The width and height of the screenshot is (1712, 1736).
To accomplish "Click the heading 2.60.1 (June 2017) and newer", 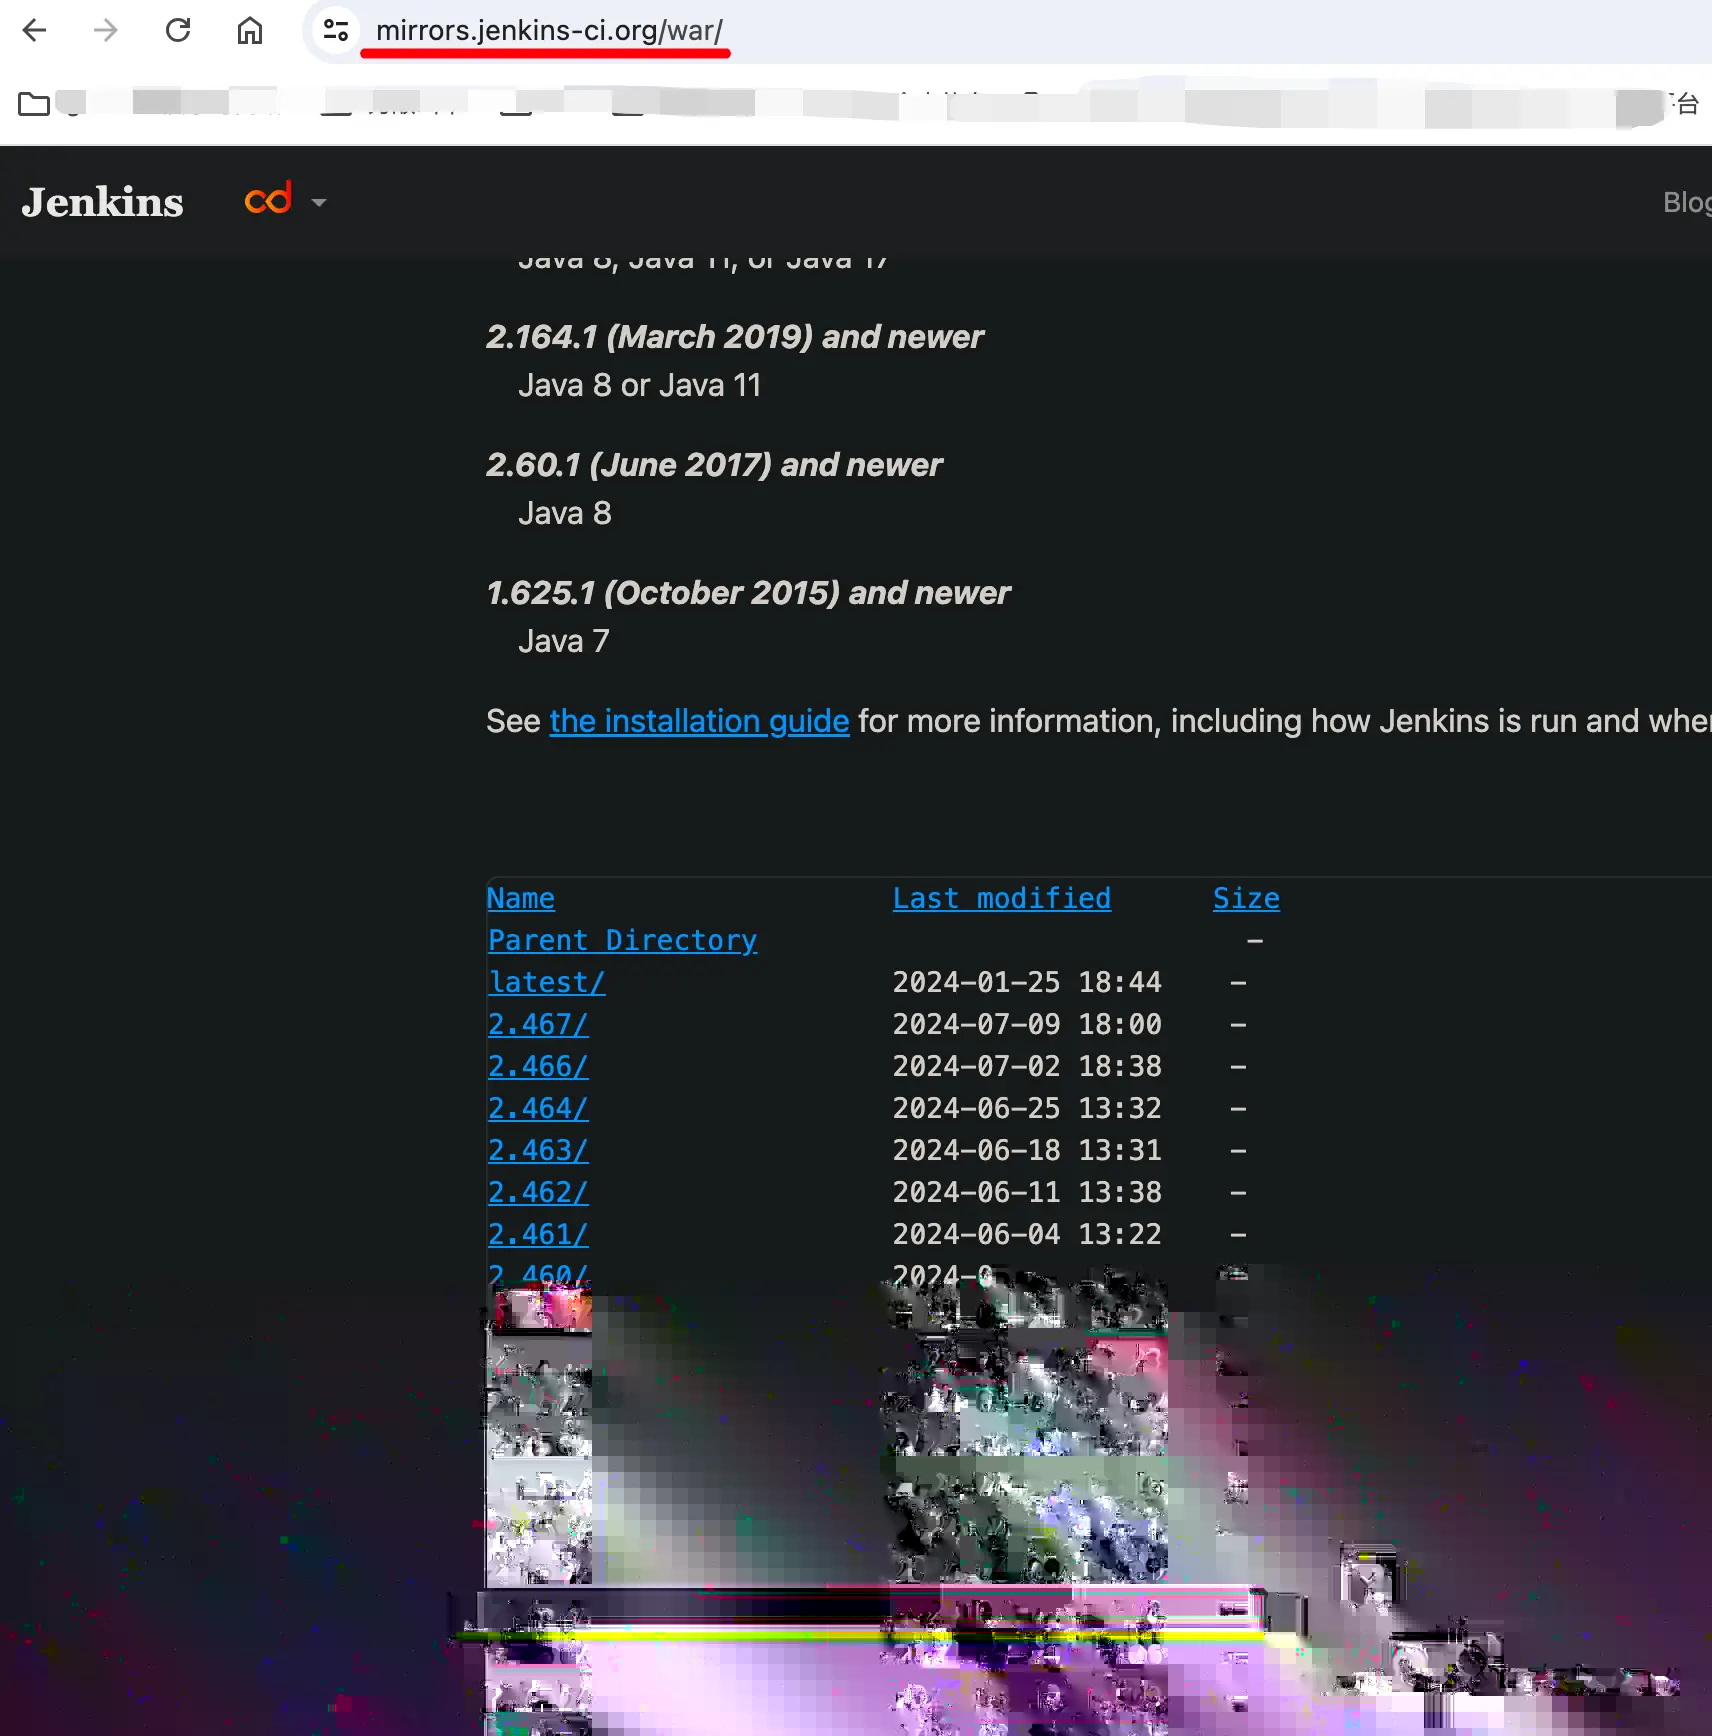I will click(x=714, y=465).
